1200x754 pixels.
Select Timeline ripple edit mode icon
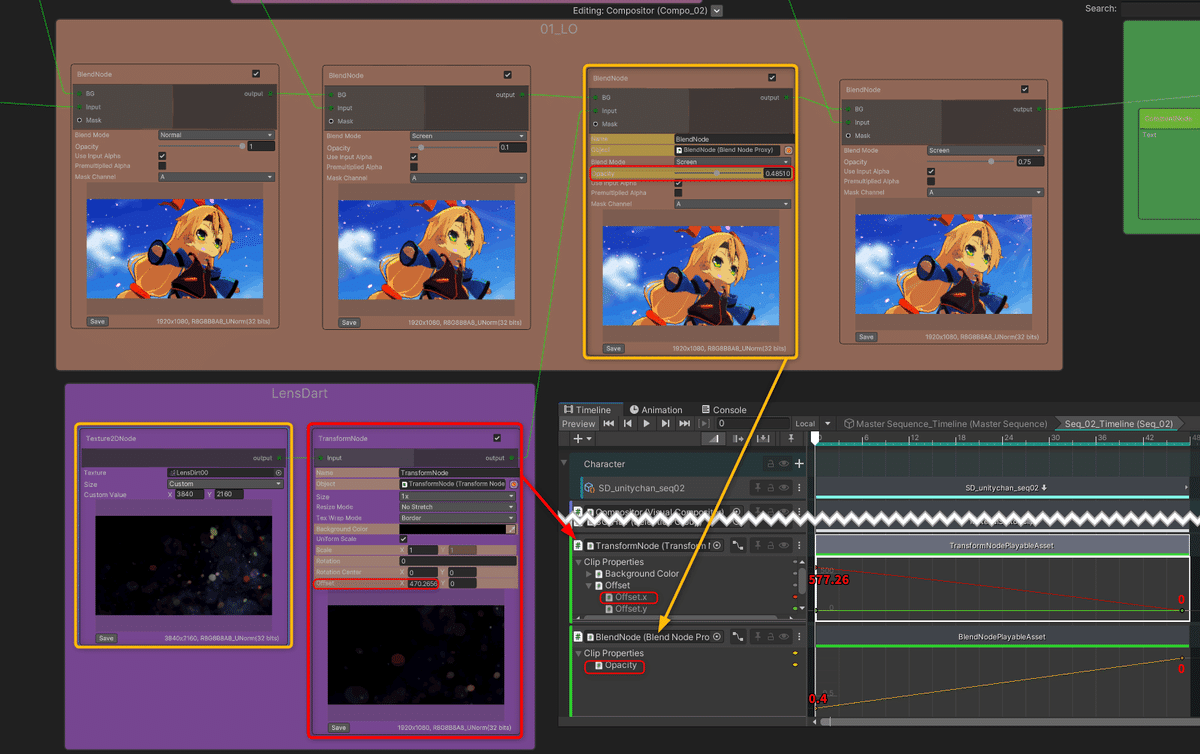pyautogui.click(x=738, y=438)
